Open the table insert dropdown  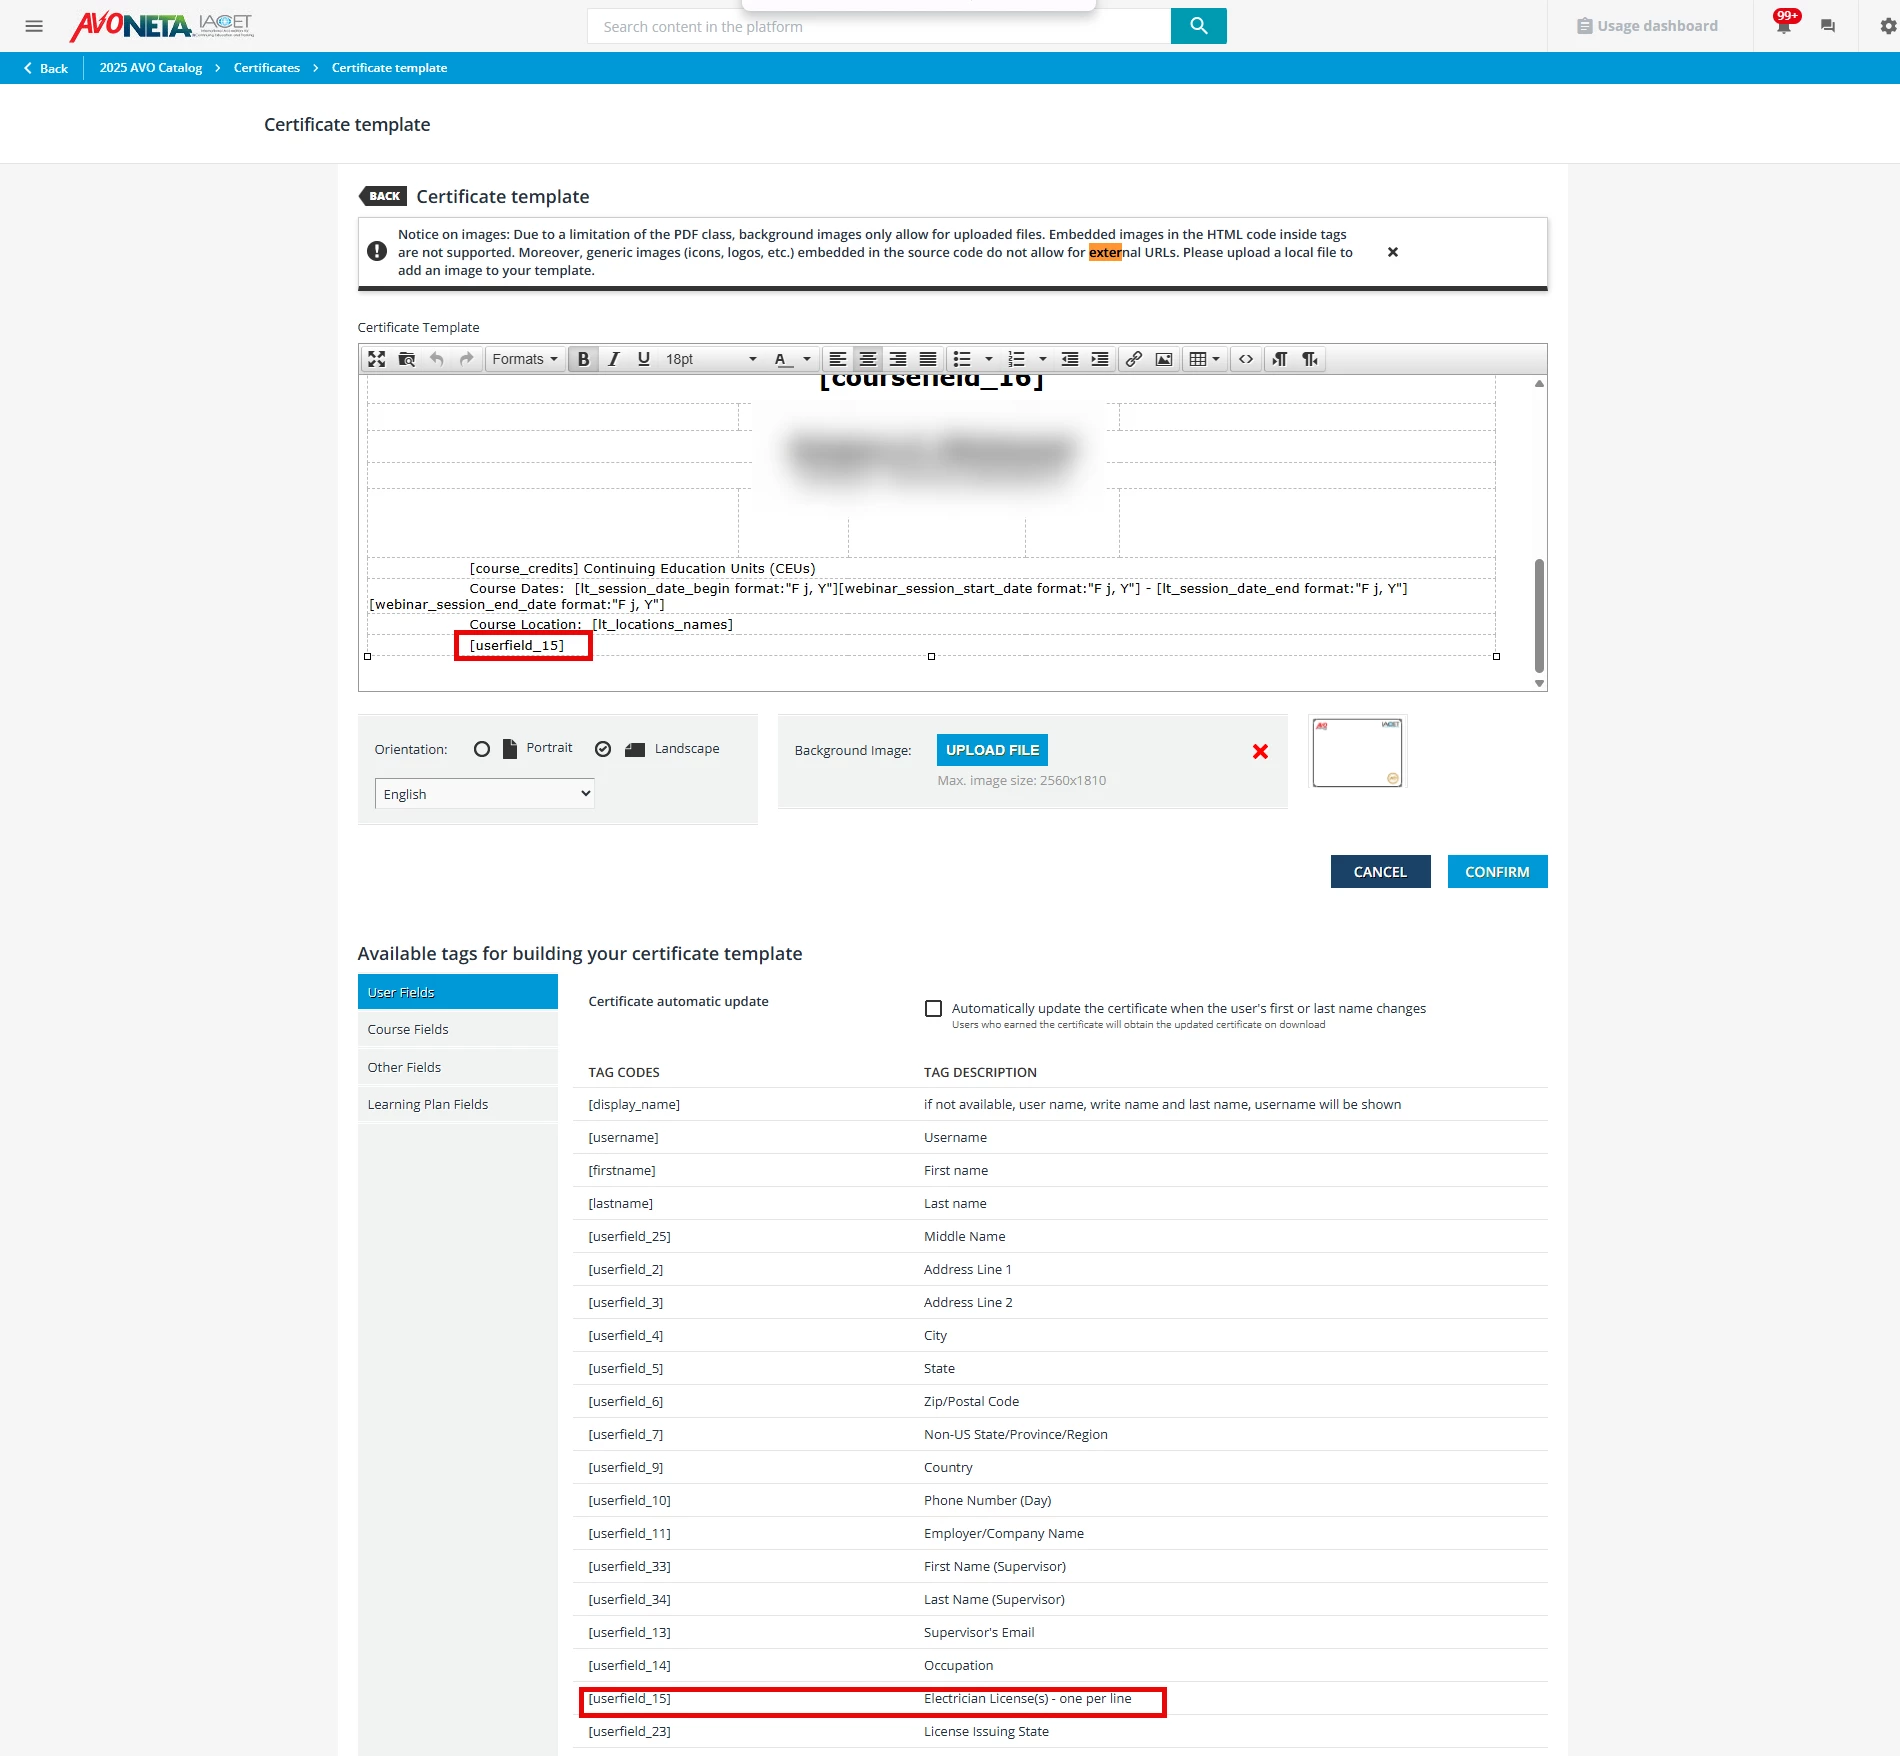[x=1205, y=359]
